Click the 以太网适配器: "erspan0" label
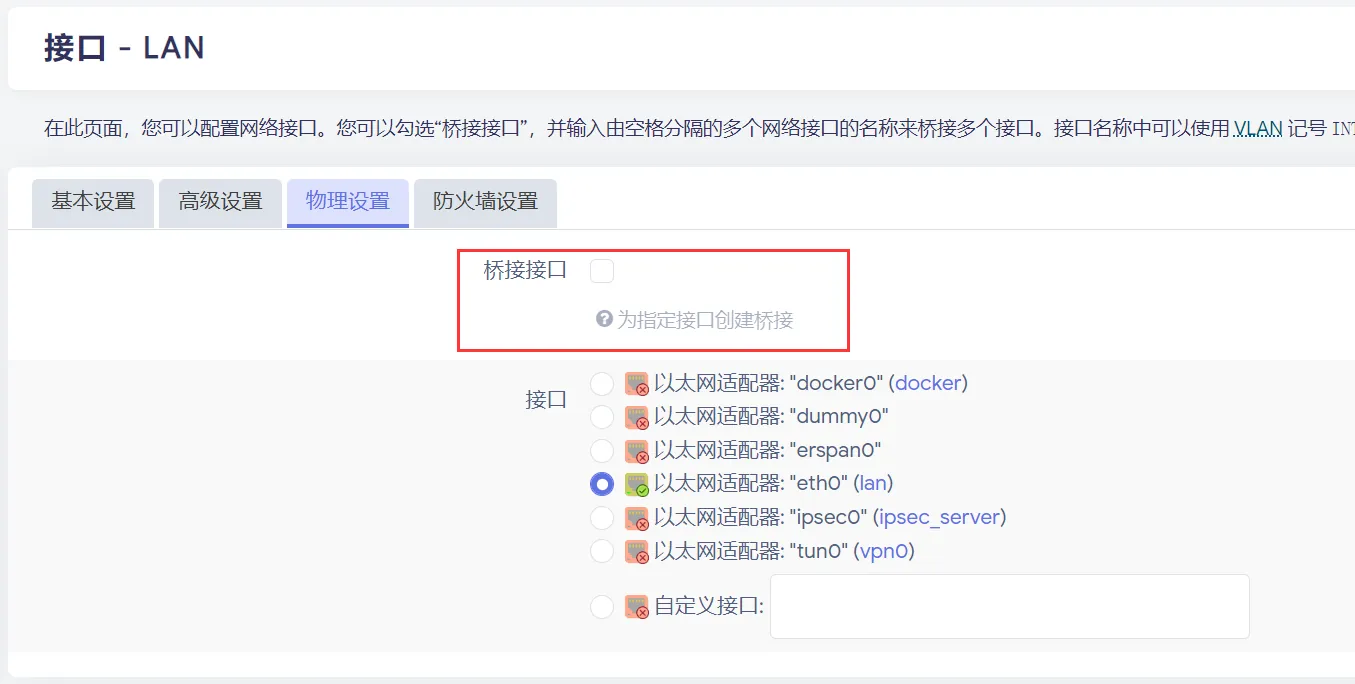The width and height of the screenshot is (1355, 684). click(x=768, y=451)
